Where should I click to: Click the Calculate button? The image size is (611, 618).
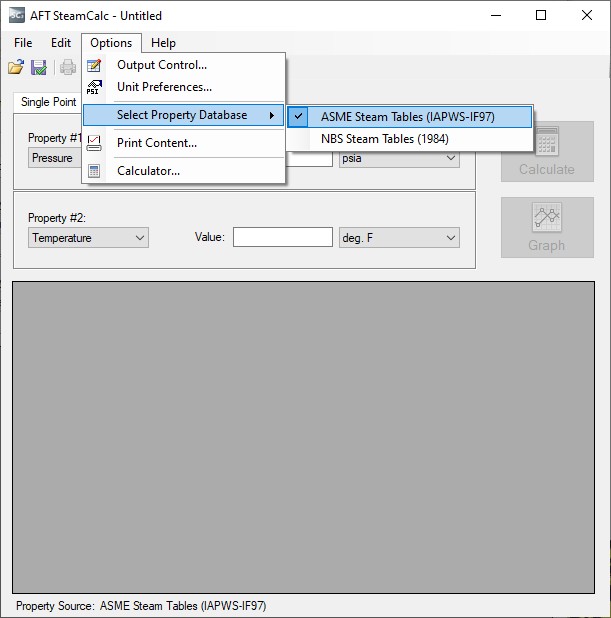pyautogui.click(x=547, y=151)
